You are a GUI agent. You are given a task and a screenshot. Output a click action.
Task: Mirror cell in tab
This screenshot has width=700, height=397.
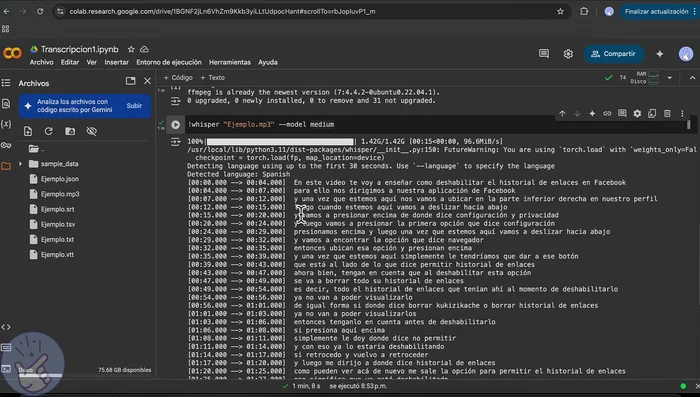tap(652, 113)
